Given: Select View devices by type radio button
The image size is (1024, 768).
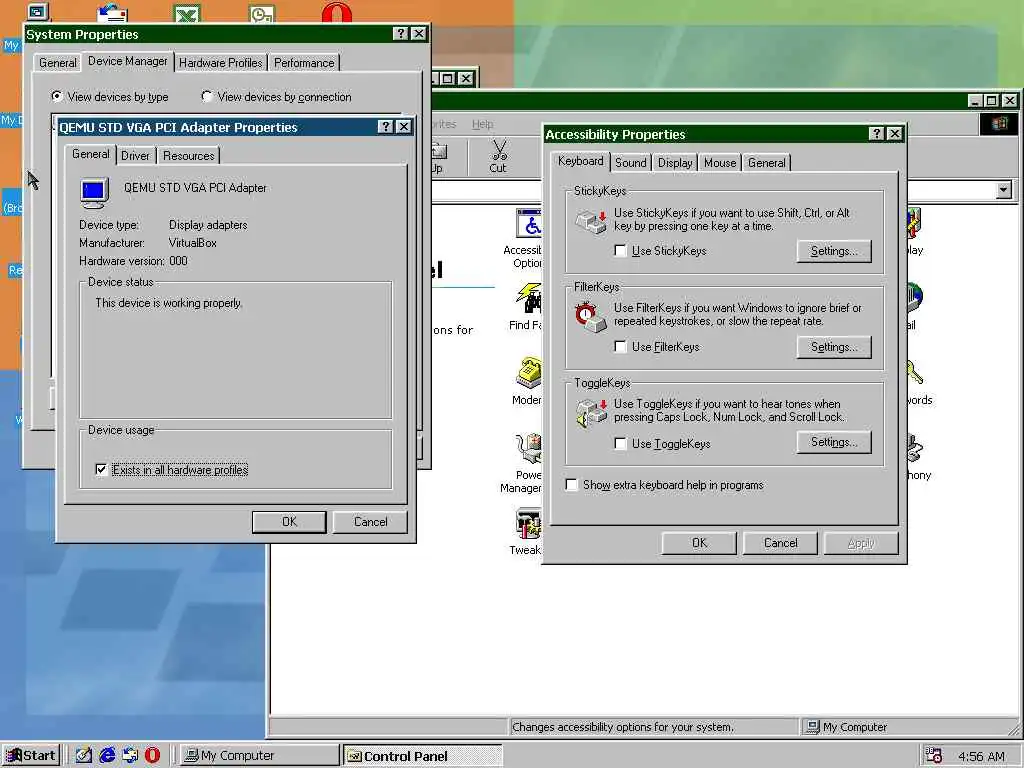Looking at the screenshot, I should 57,96.
